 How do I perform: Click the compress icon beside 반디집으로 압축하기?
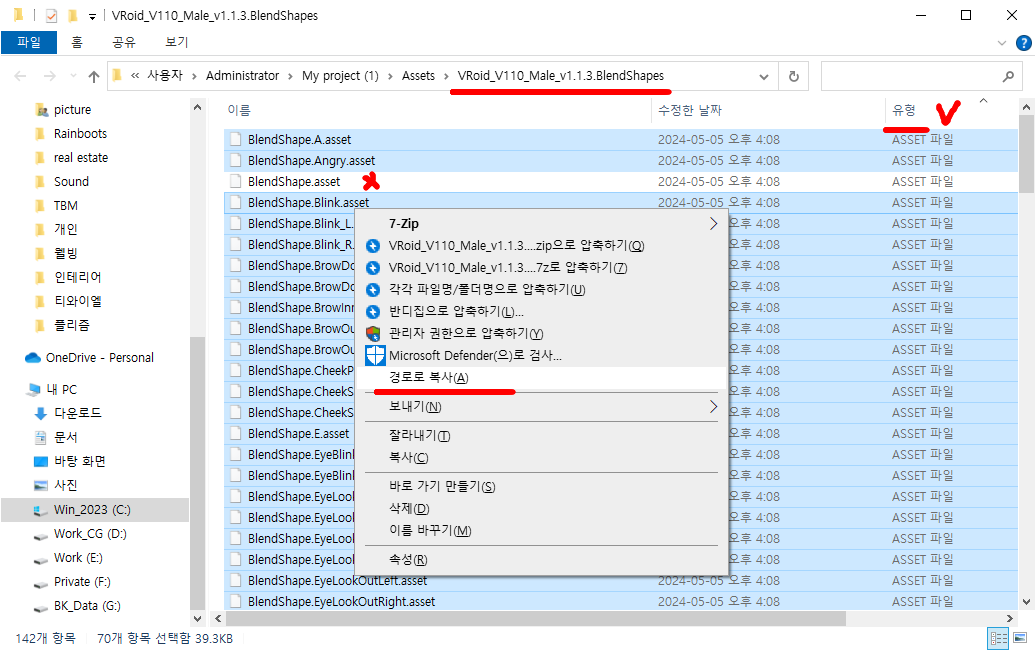(x=373, y=311)
